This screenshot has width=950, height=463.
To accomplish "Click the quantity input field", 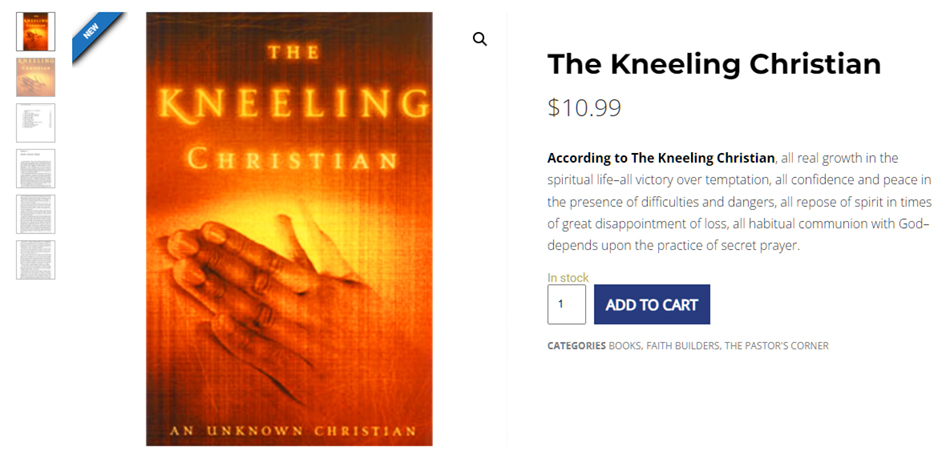I will click(x=566, y=305).
